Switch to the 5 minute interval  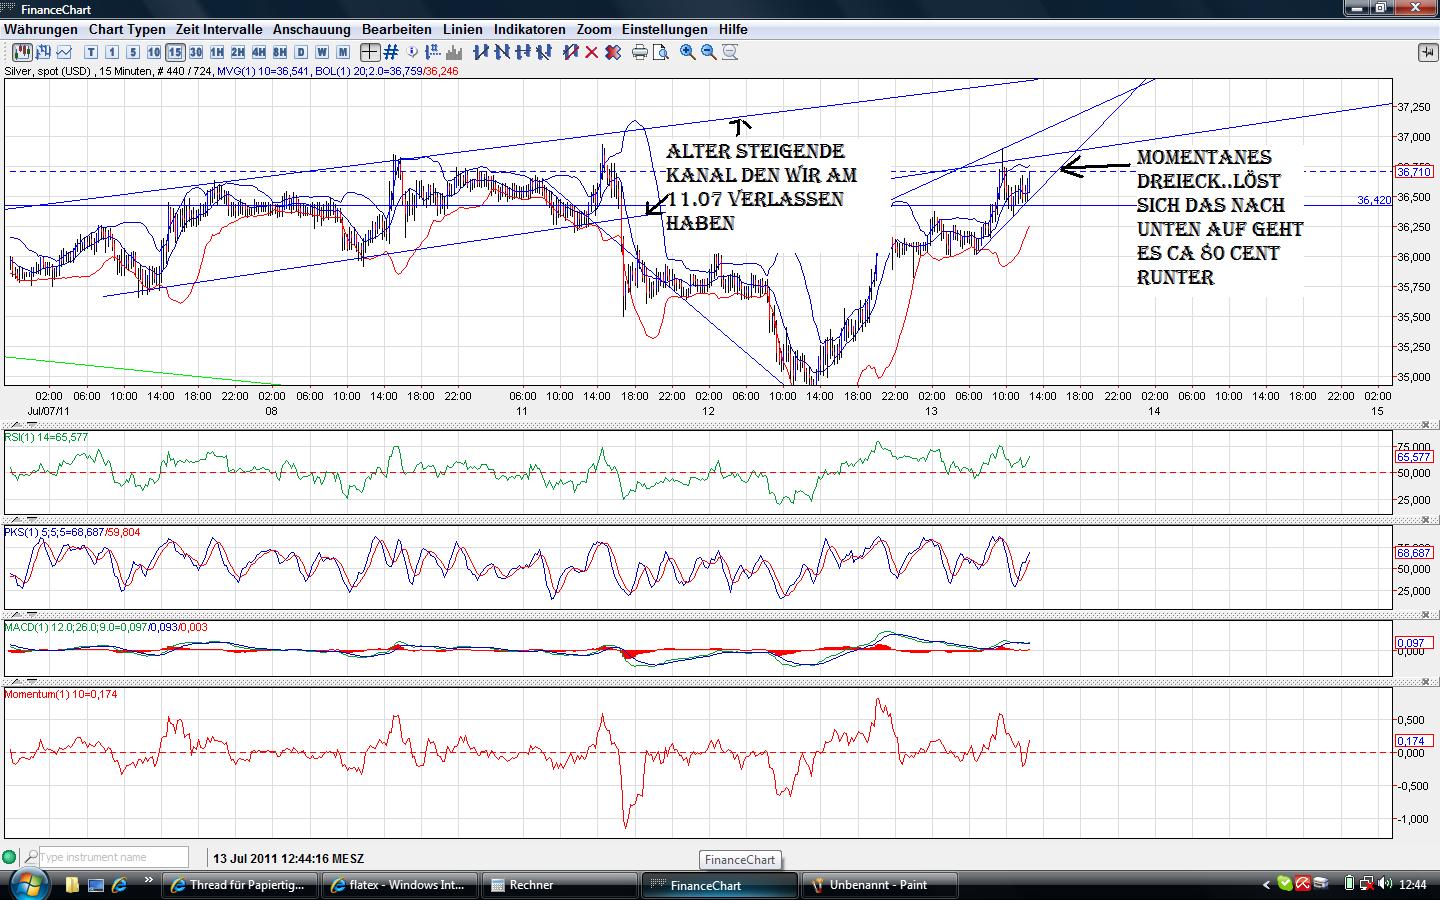pyautogui.click(x=133, y=52)
